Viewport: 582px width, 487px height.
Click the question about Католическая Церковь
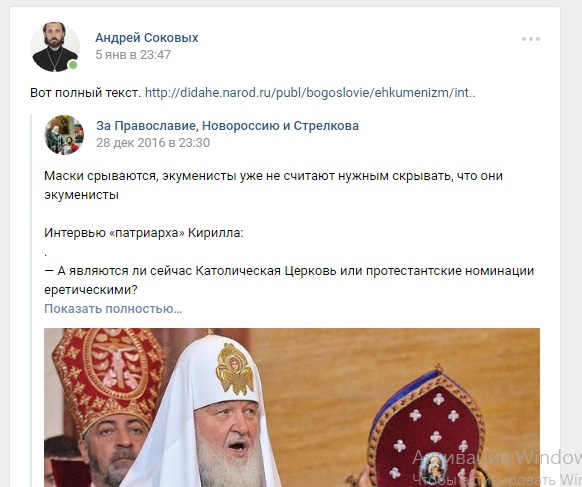[289, 280]
